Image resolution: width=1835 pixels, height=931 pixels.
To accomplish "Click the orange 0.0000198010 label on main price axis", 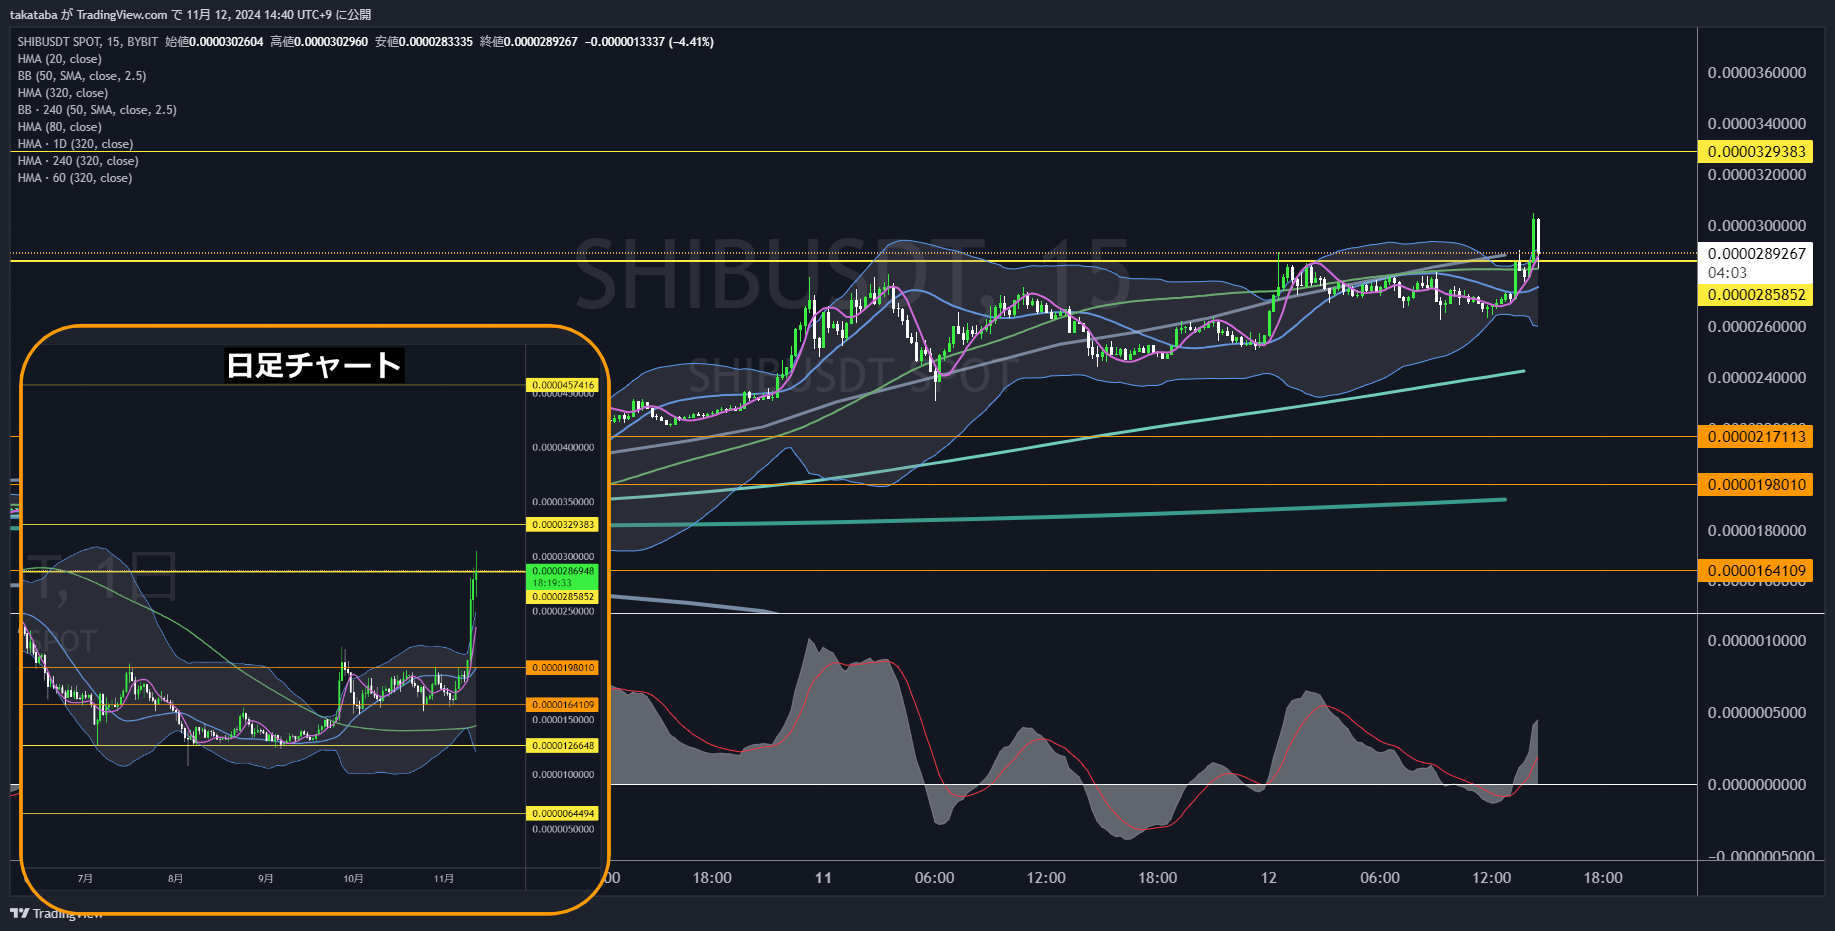I will (1756, 485).
